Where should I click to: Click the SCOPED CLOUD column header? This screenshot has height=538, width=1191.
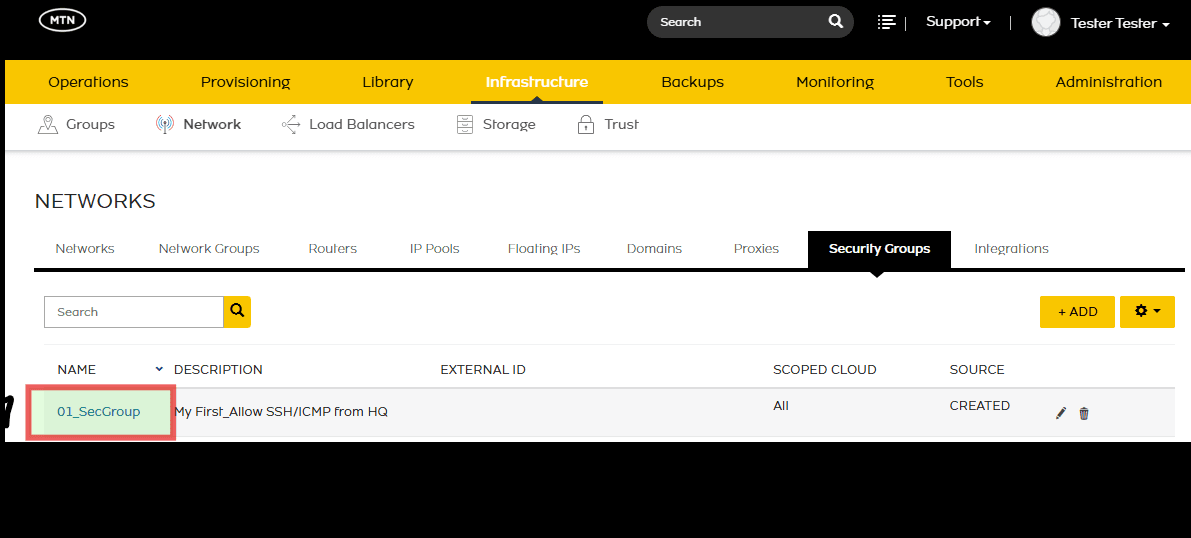click(825, 369)
